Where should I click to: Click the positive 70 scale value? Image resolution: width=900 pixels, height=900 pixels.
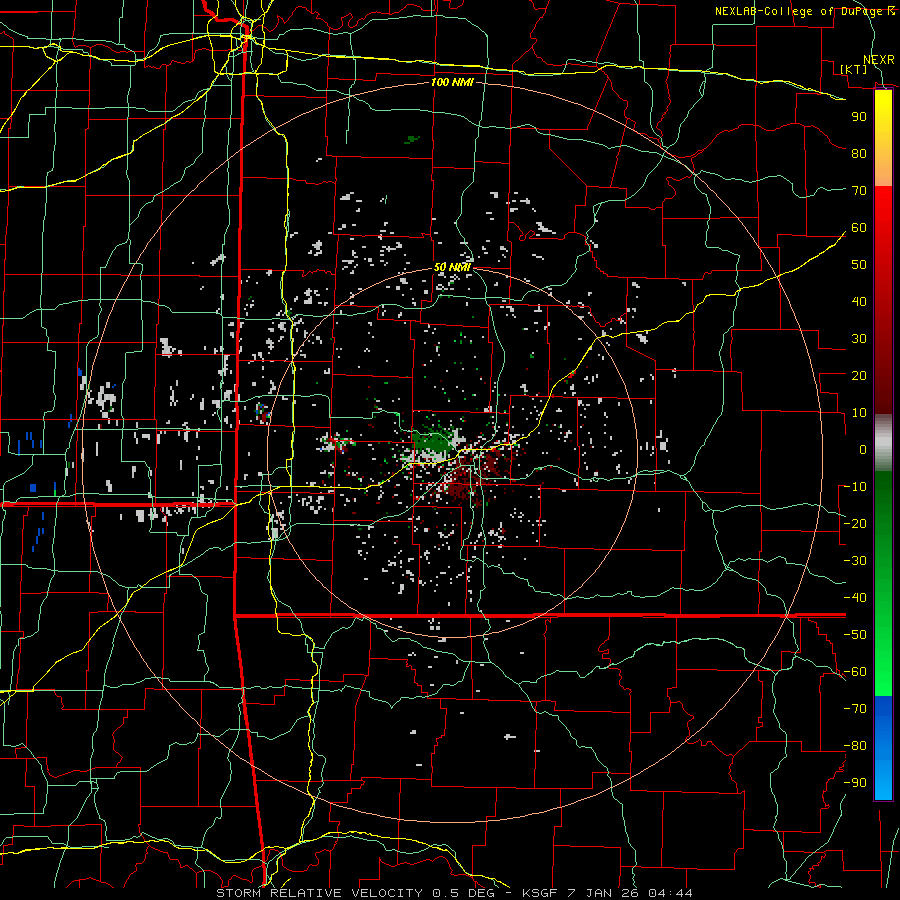pyautogui.click(x=859, y=191)
